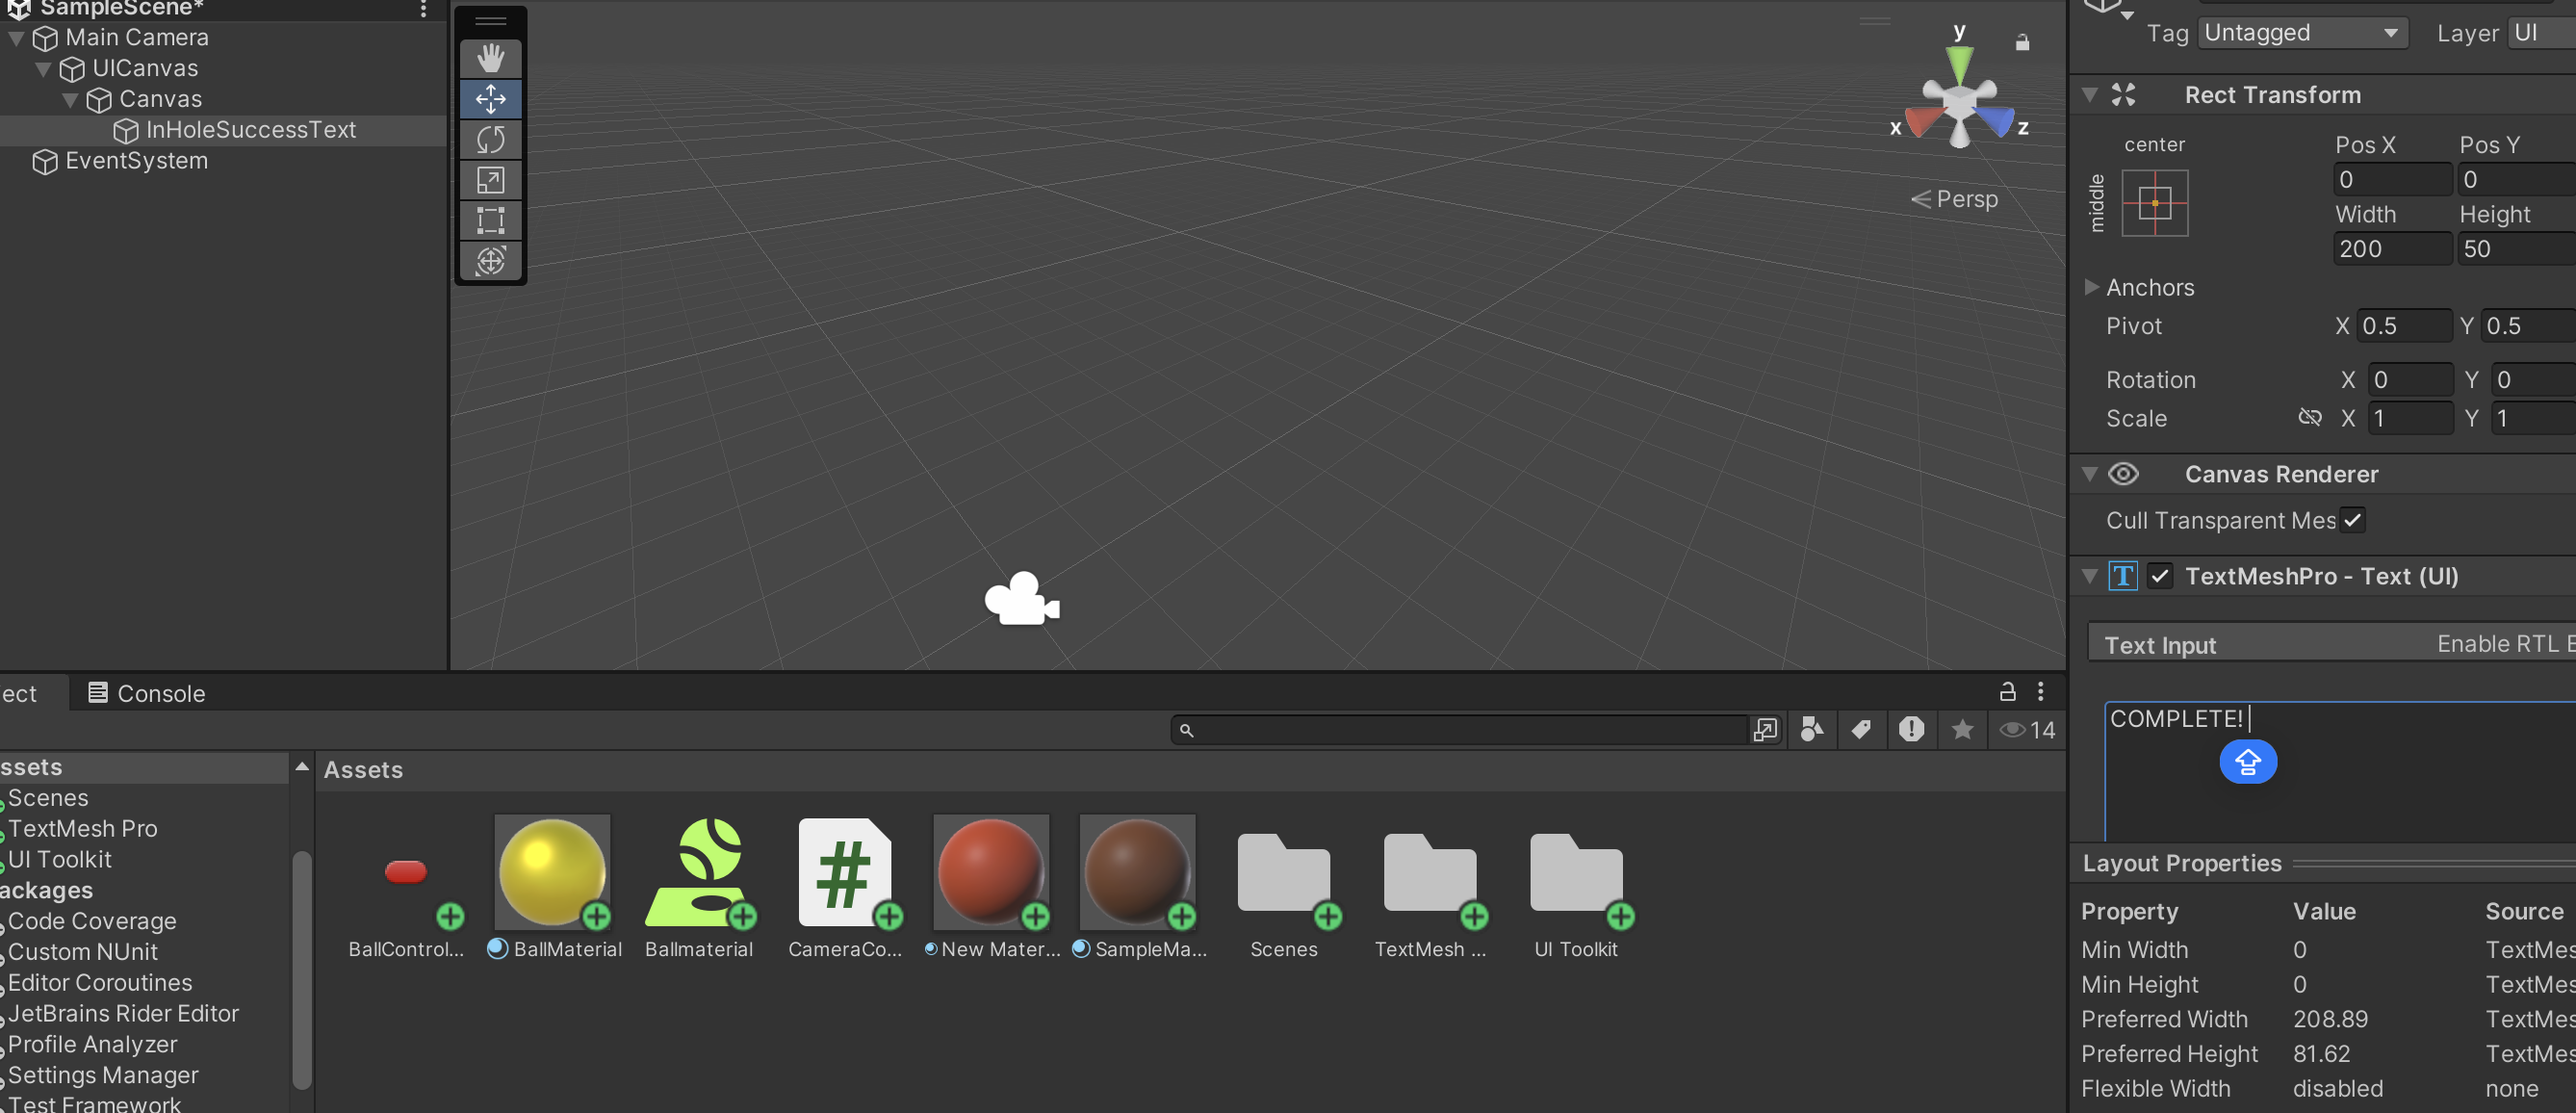The height and width of the screenshot is (1113, 2576).
Task: Open JetBrains Rider Editor package
Action: pos(123,1014)
